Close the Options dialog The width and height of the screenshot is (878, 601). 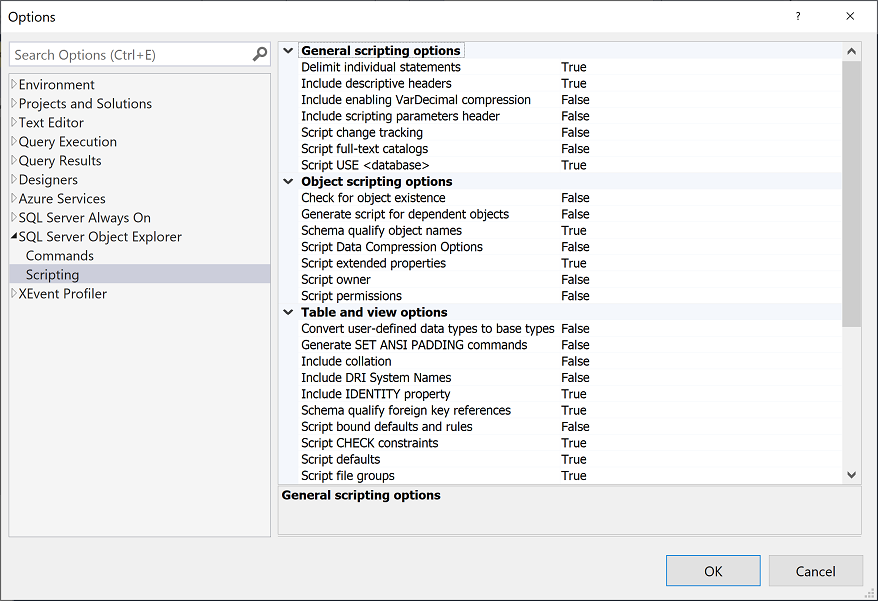click(850, 16)
